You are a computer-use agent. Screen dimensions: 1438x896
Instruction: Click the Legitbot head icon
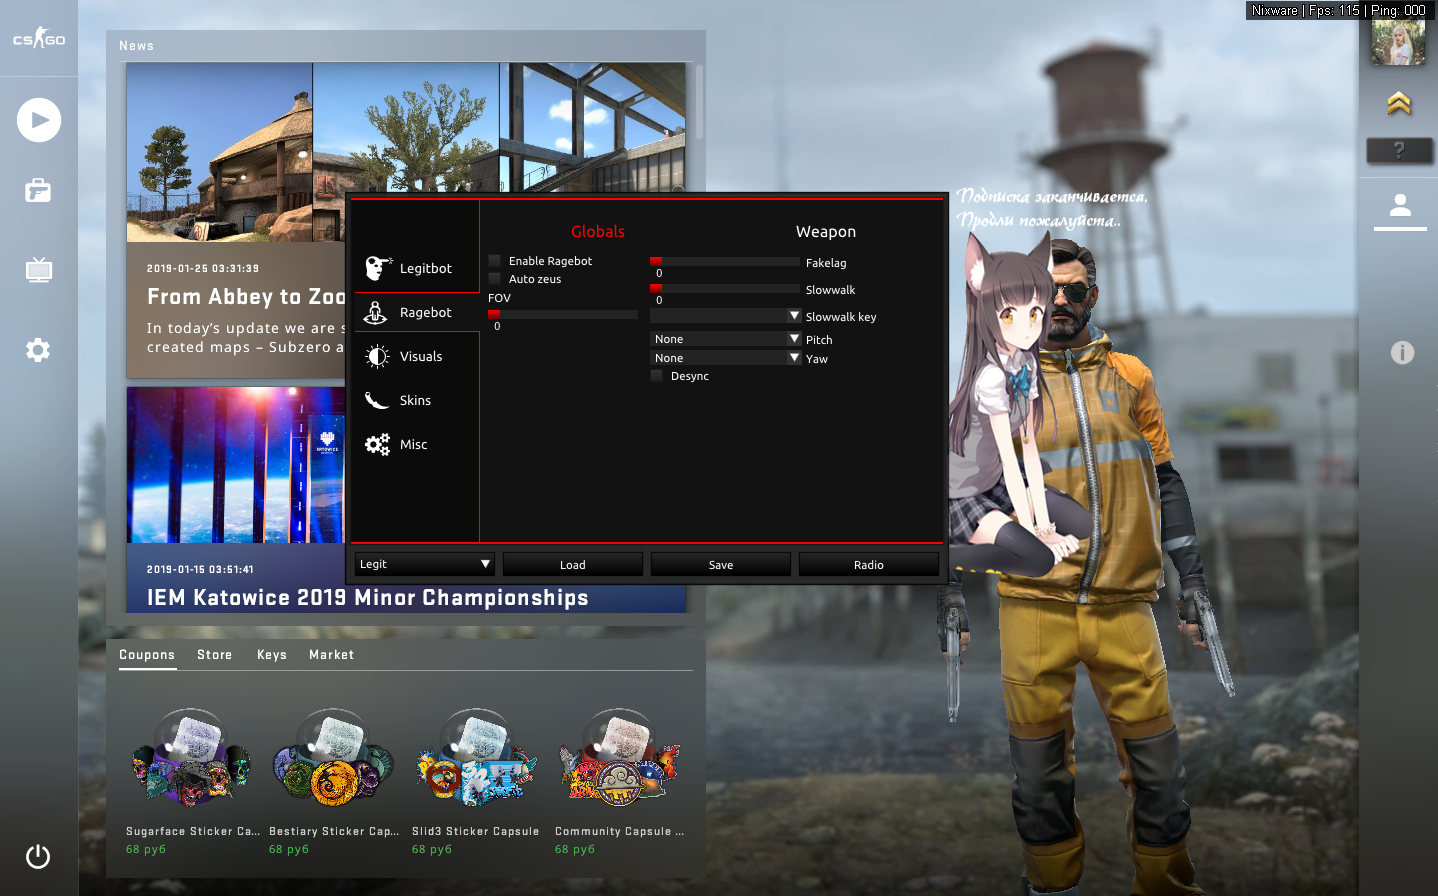pos(378,268)
